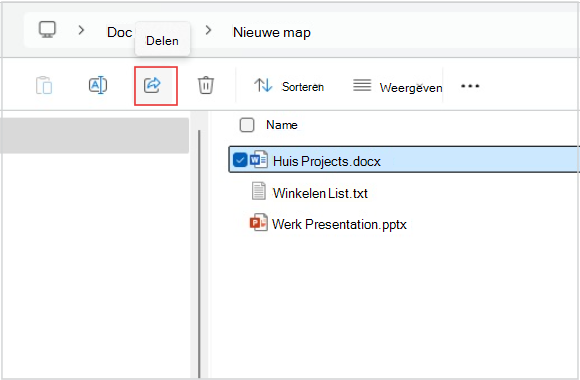Open the Sorteren sort menu

point(289,86)
